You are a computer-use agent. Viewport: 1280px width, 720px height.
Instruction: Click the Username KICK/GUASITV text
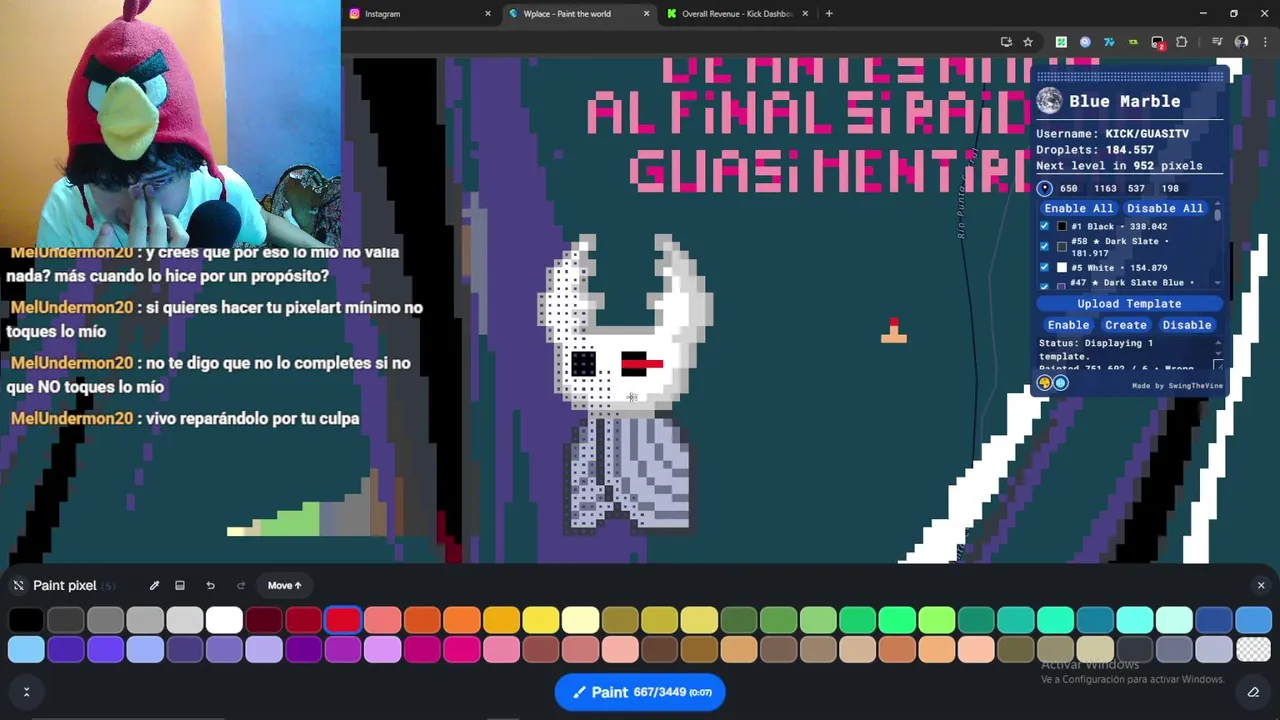(x=1112, y=134)
